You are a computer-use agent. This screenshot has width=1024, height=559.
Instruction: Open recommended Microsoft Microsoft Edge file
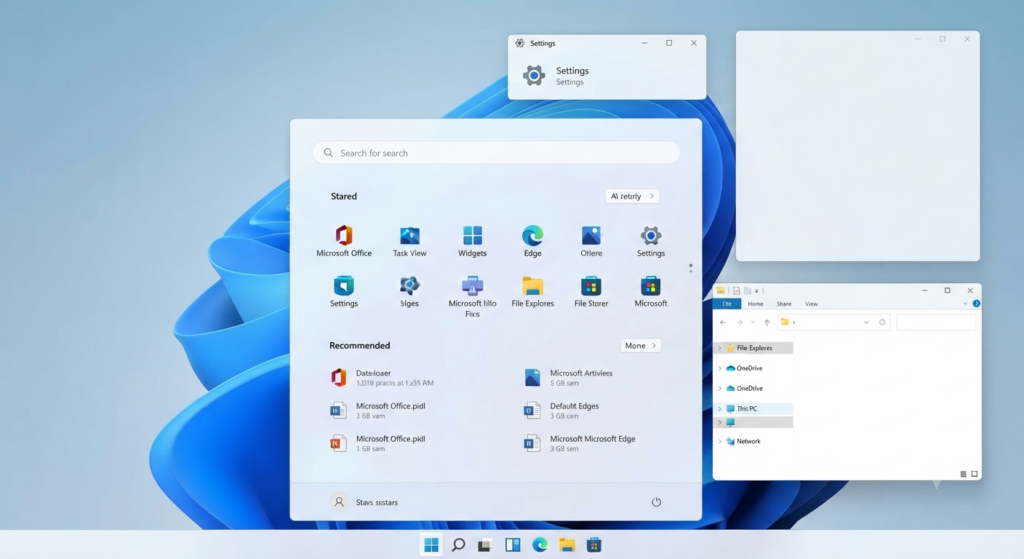coord(579,443)
